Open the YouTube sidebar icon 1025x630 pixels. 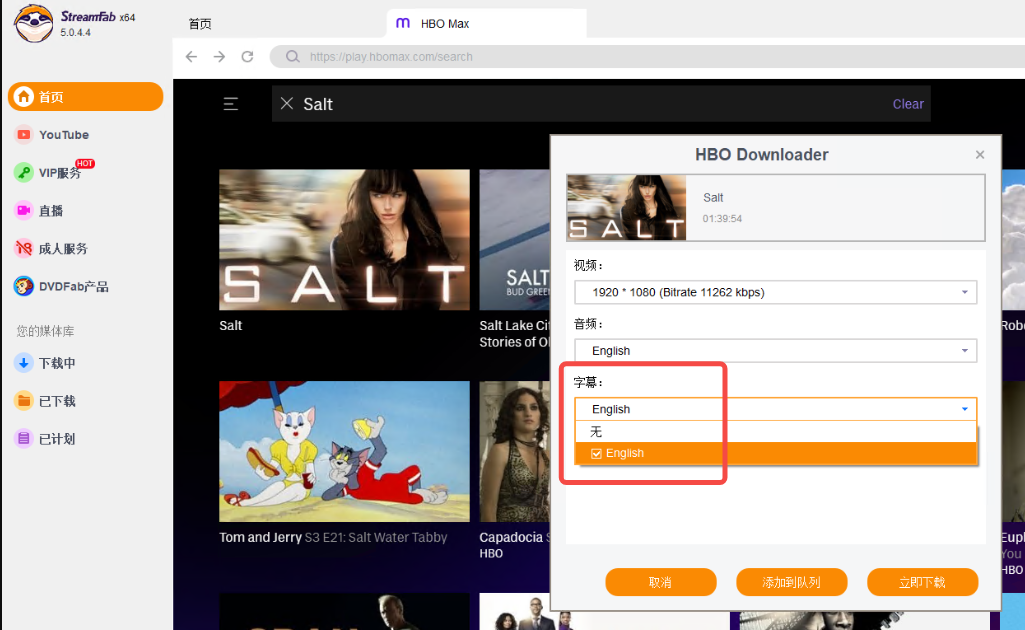(x=24, y=135)
